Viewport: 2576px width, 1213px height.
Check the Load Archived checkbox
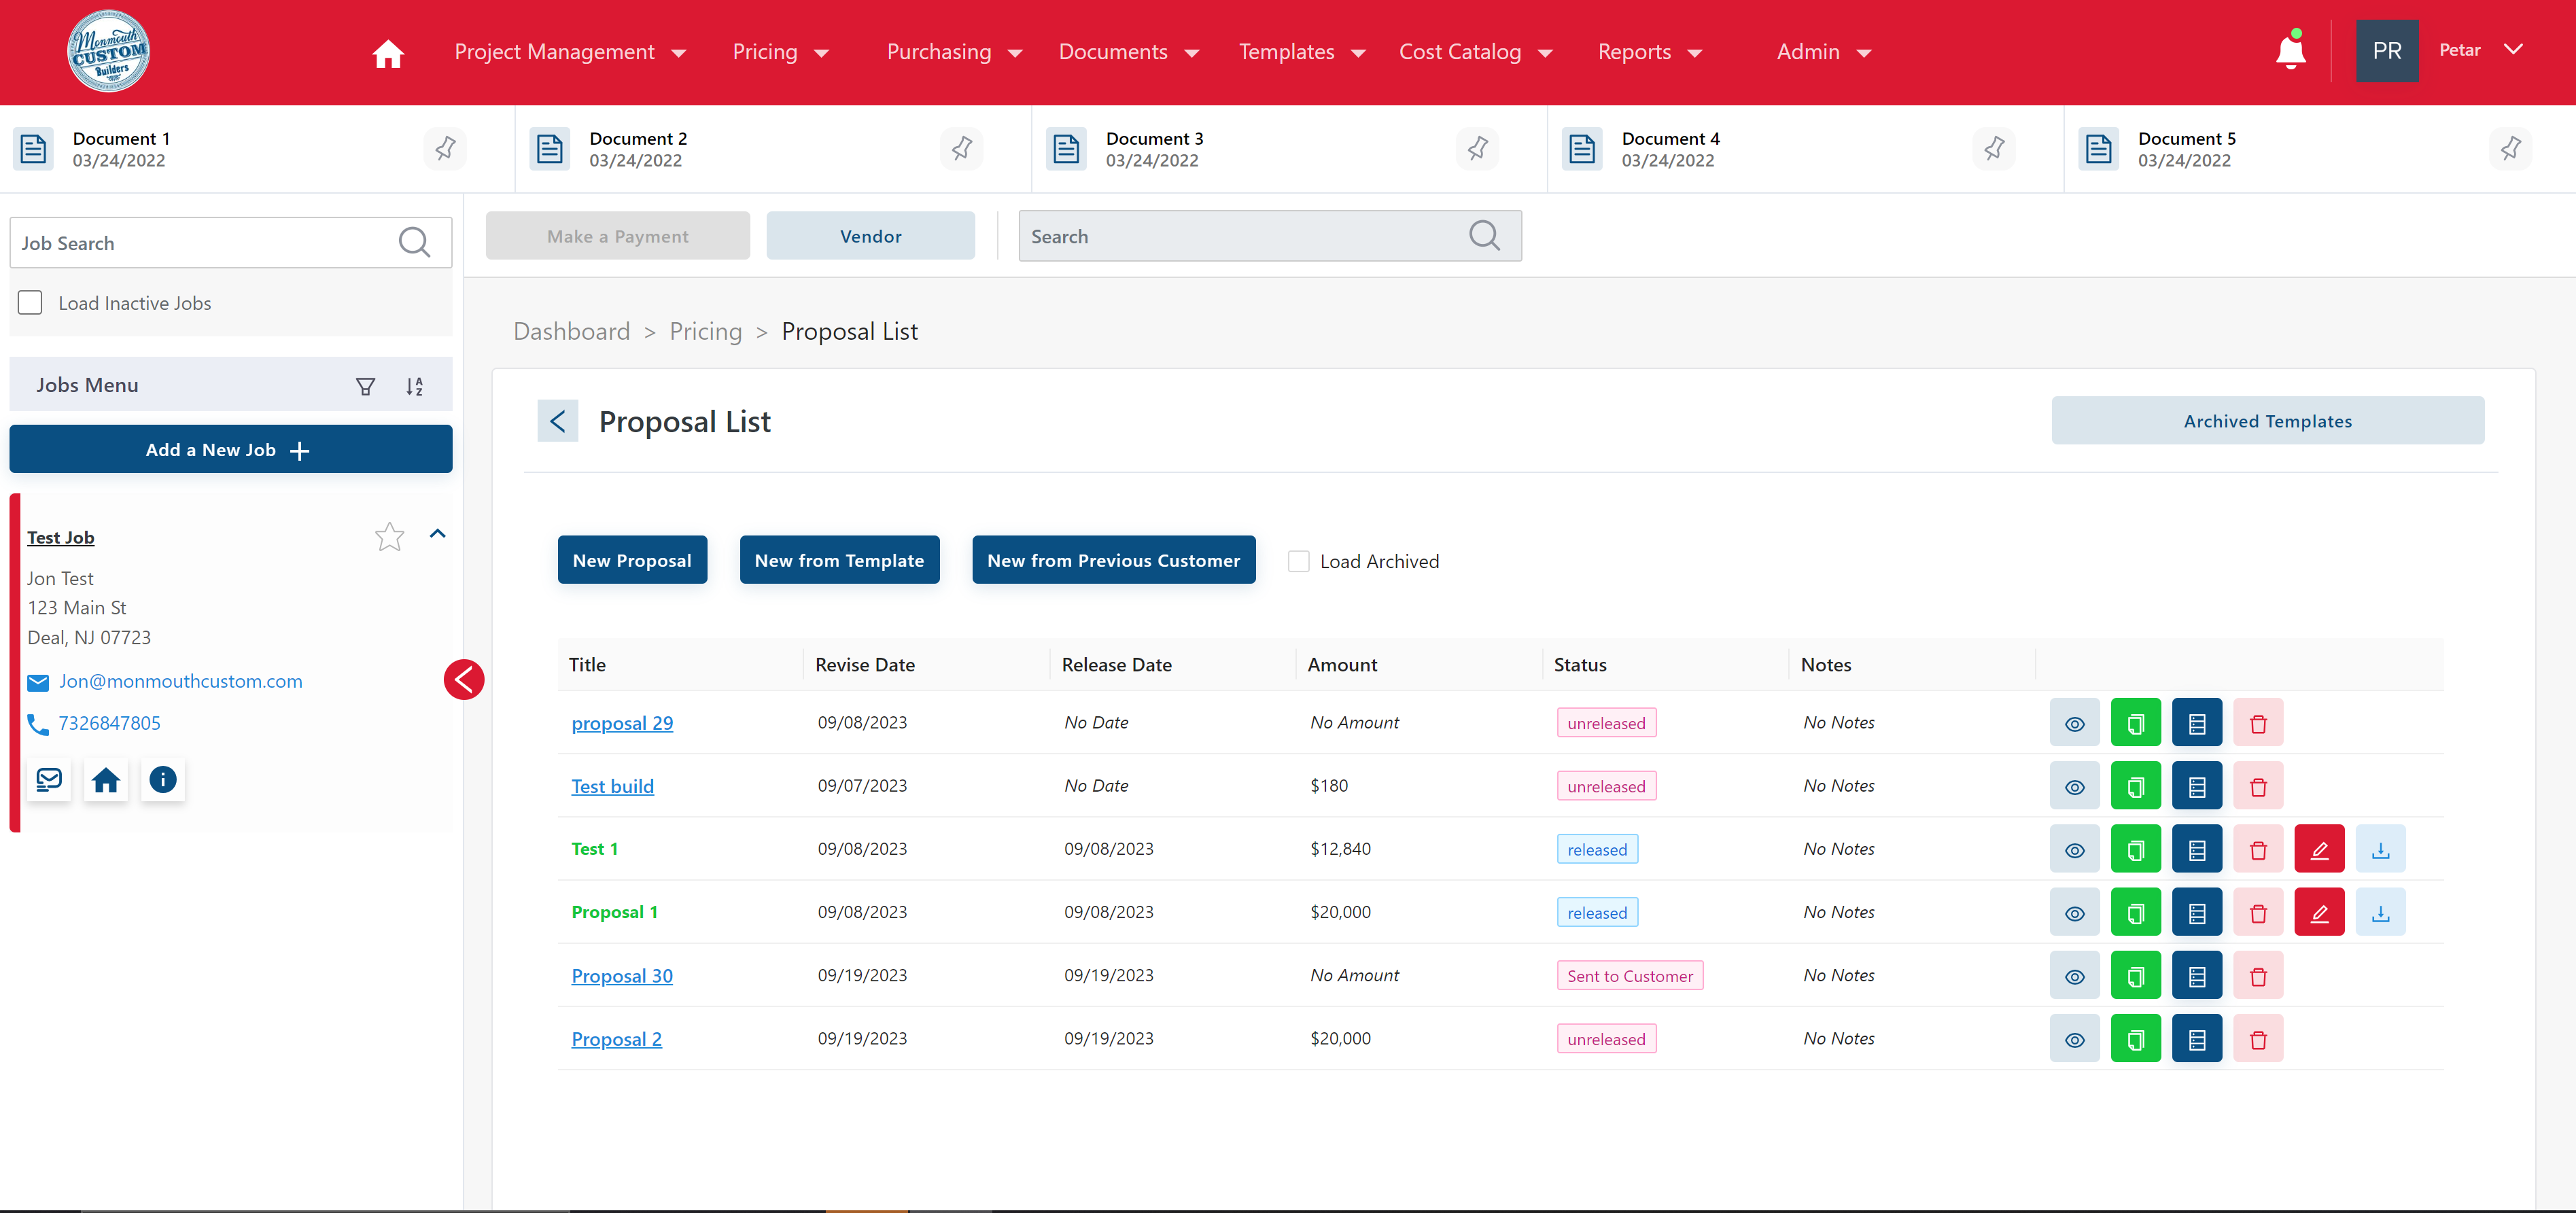coord(1298,562)
